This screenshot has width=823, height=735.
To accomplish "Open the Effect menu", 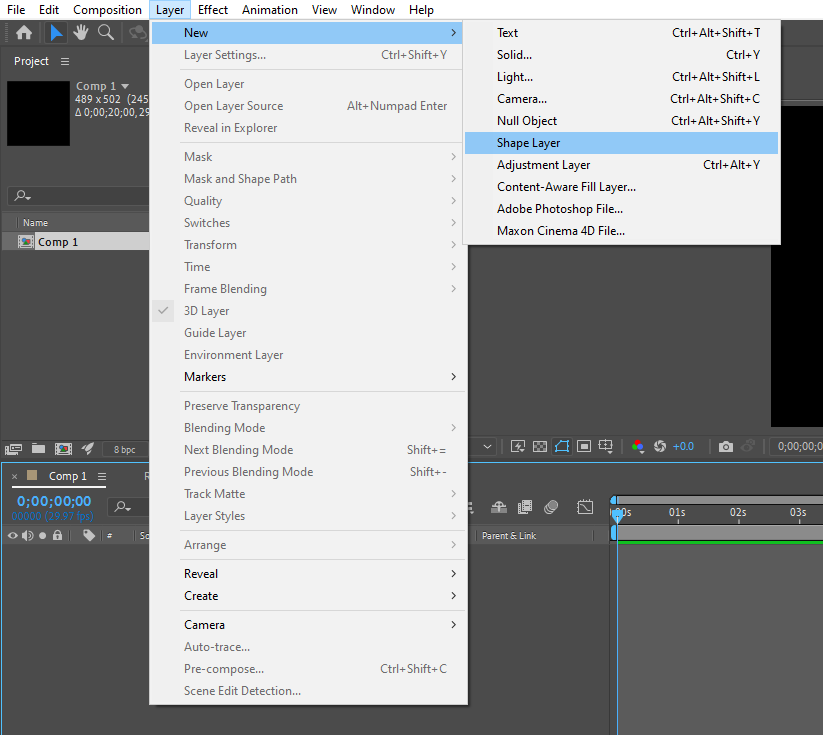I will tap(213, 10).
